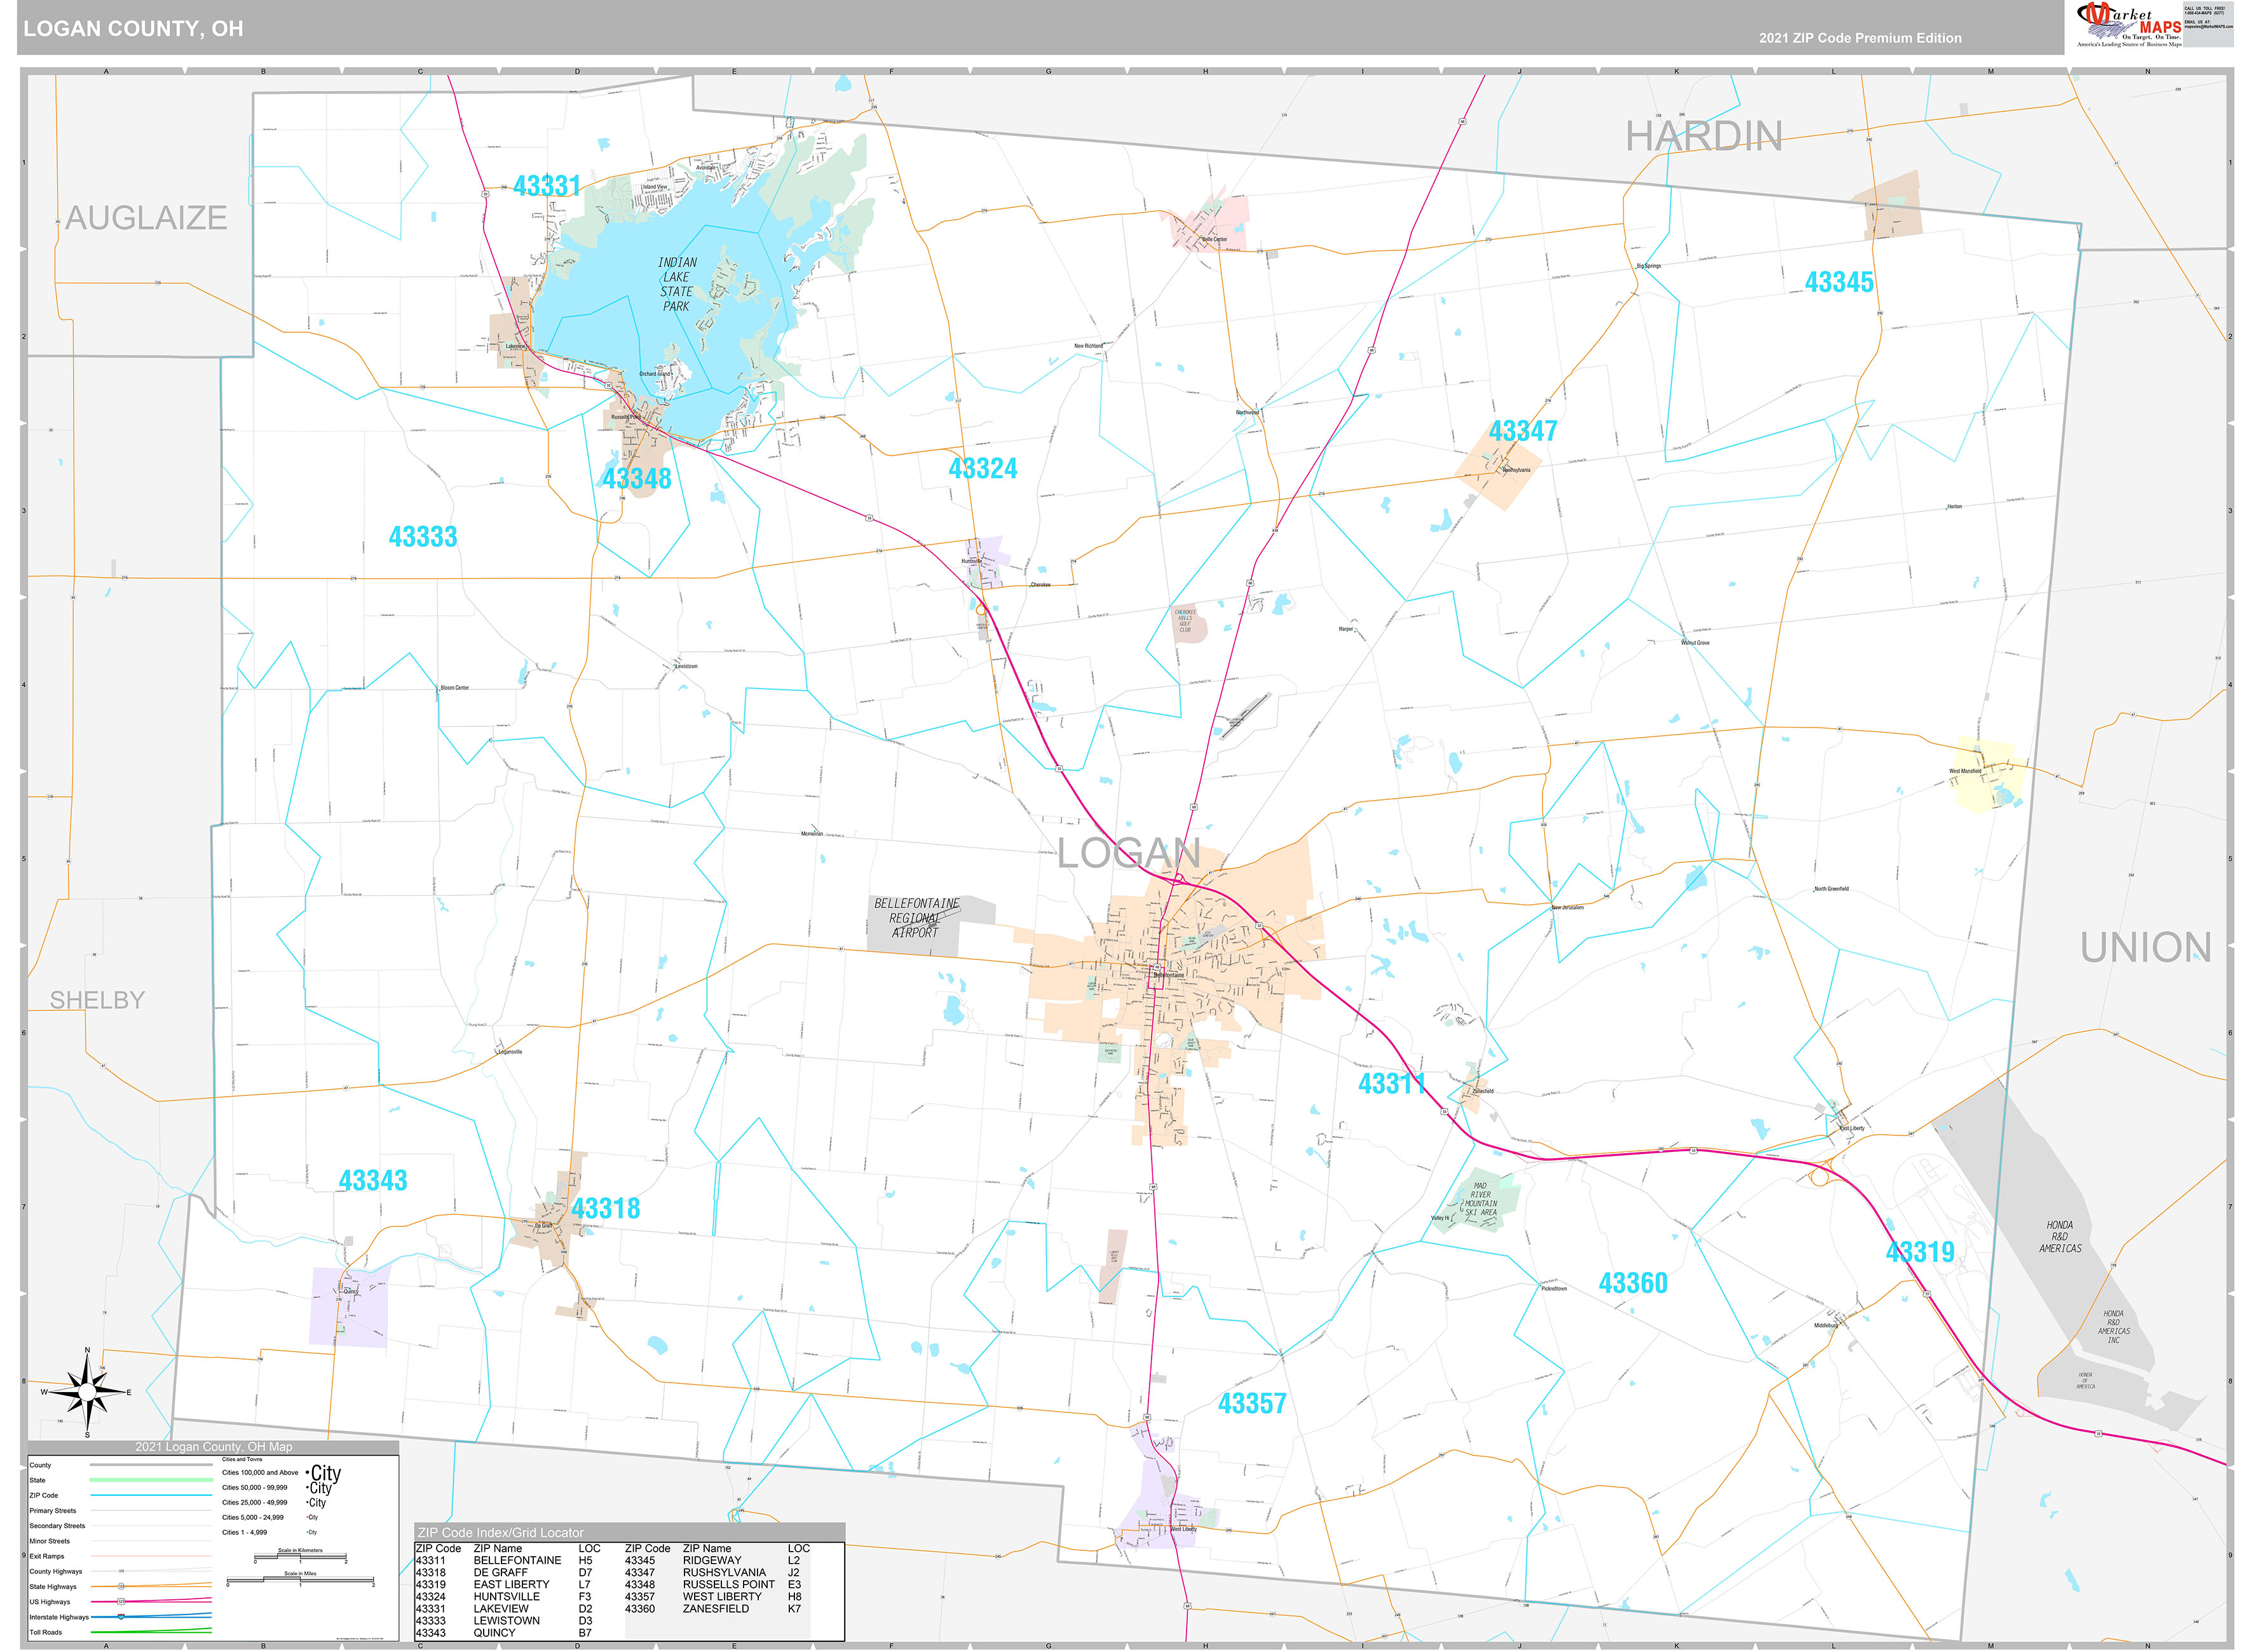Select Secondary Streets in the legend
The image size is (2253, 1652).
click(57, 1526)
